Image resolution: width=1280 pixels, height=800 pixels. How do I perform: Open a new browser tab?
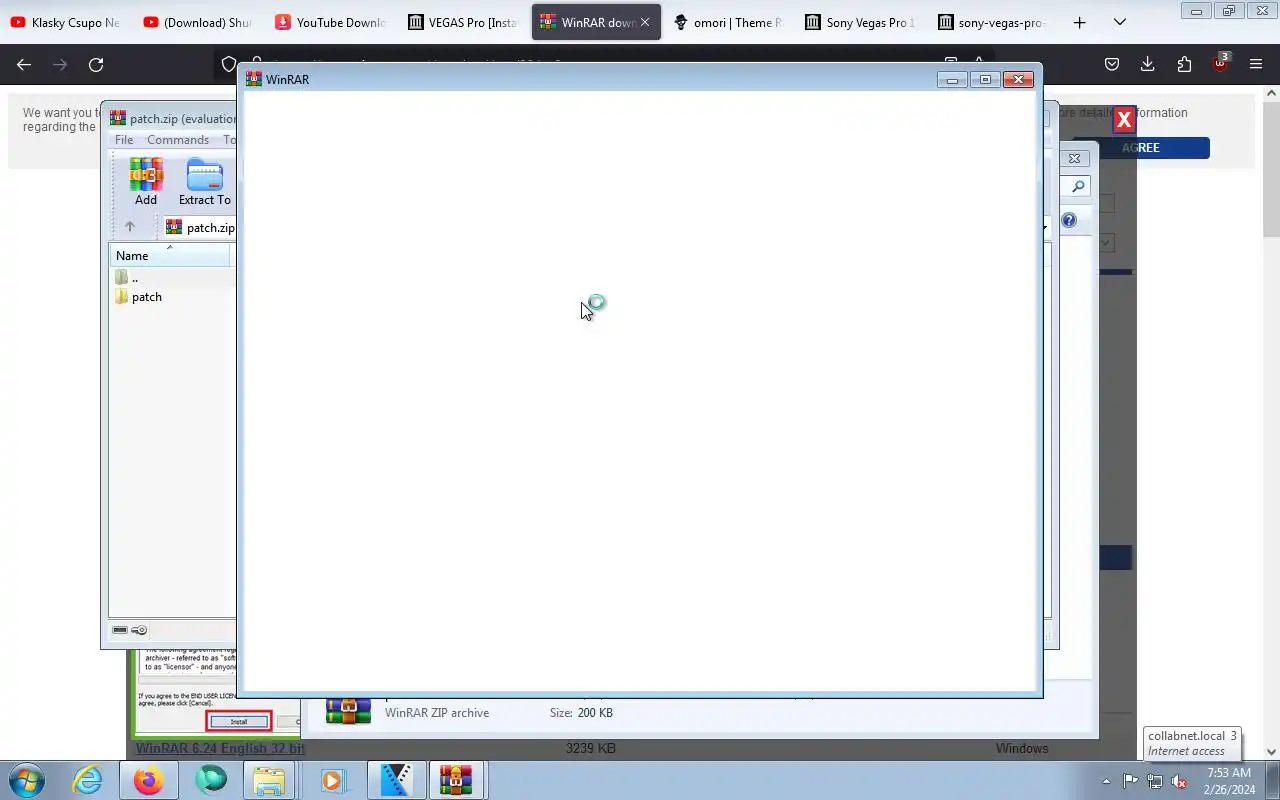point(1079,22)
